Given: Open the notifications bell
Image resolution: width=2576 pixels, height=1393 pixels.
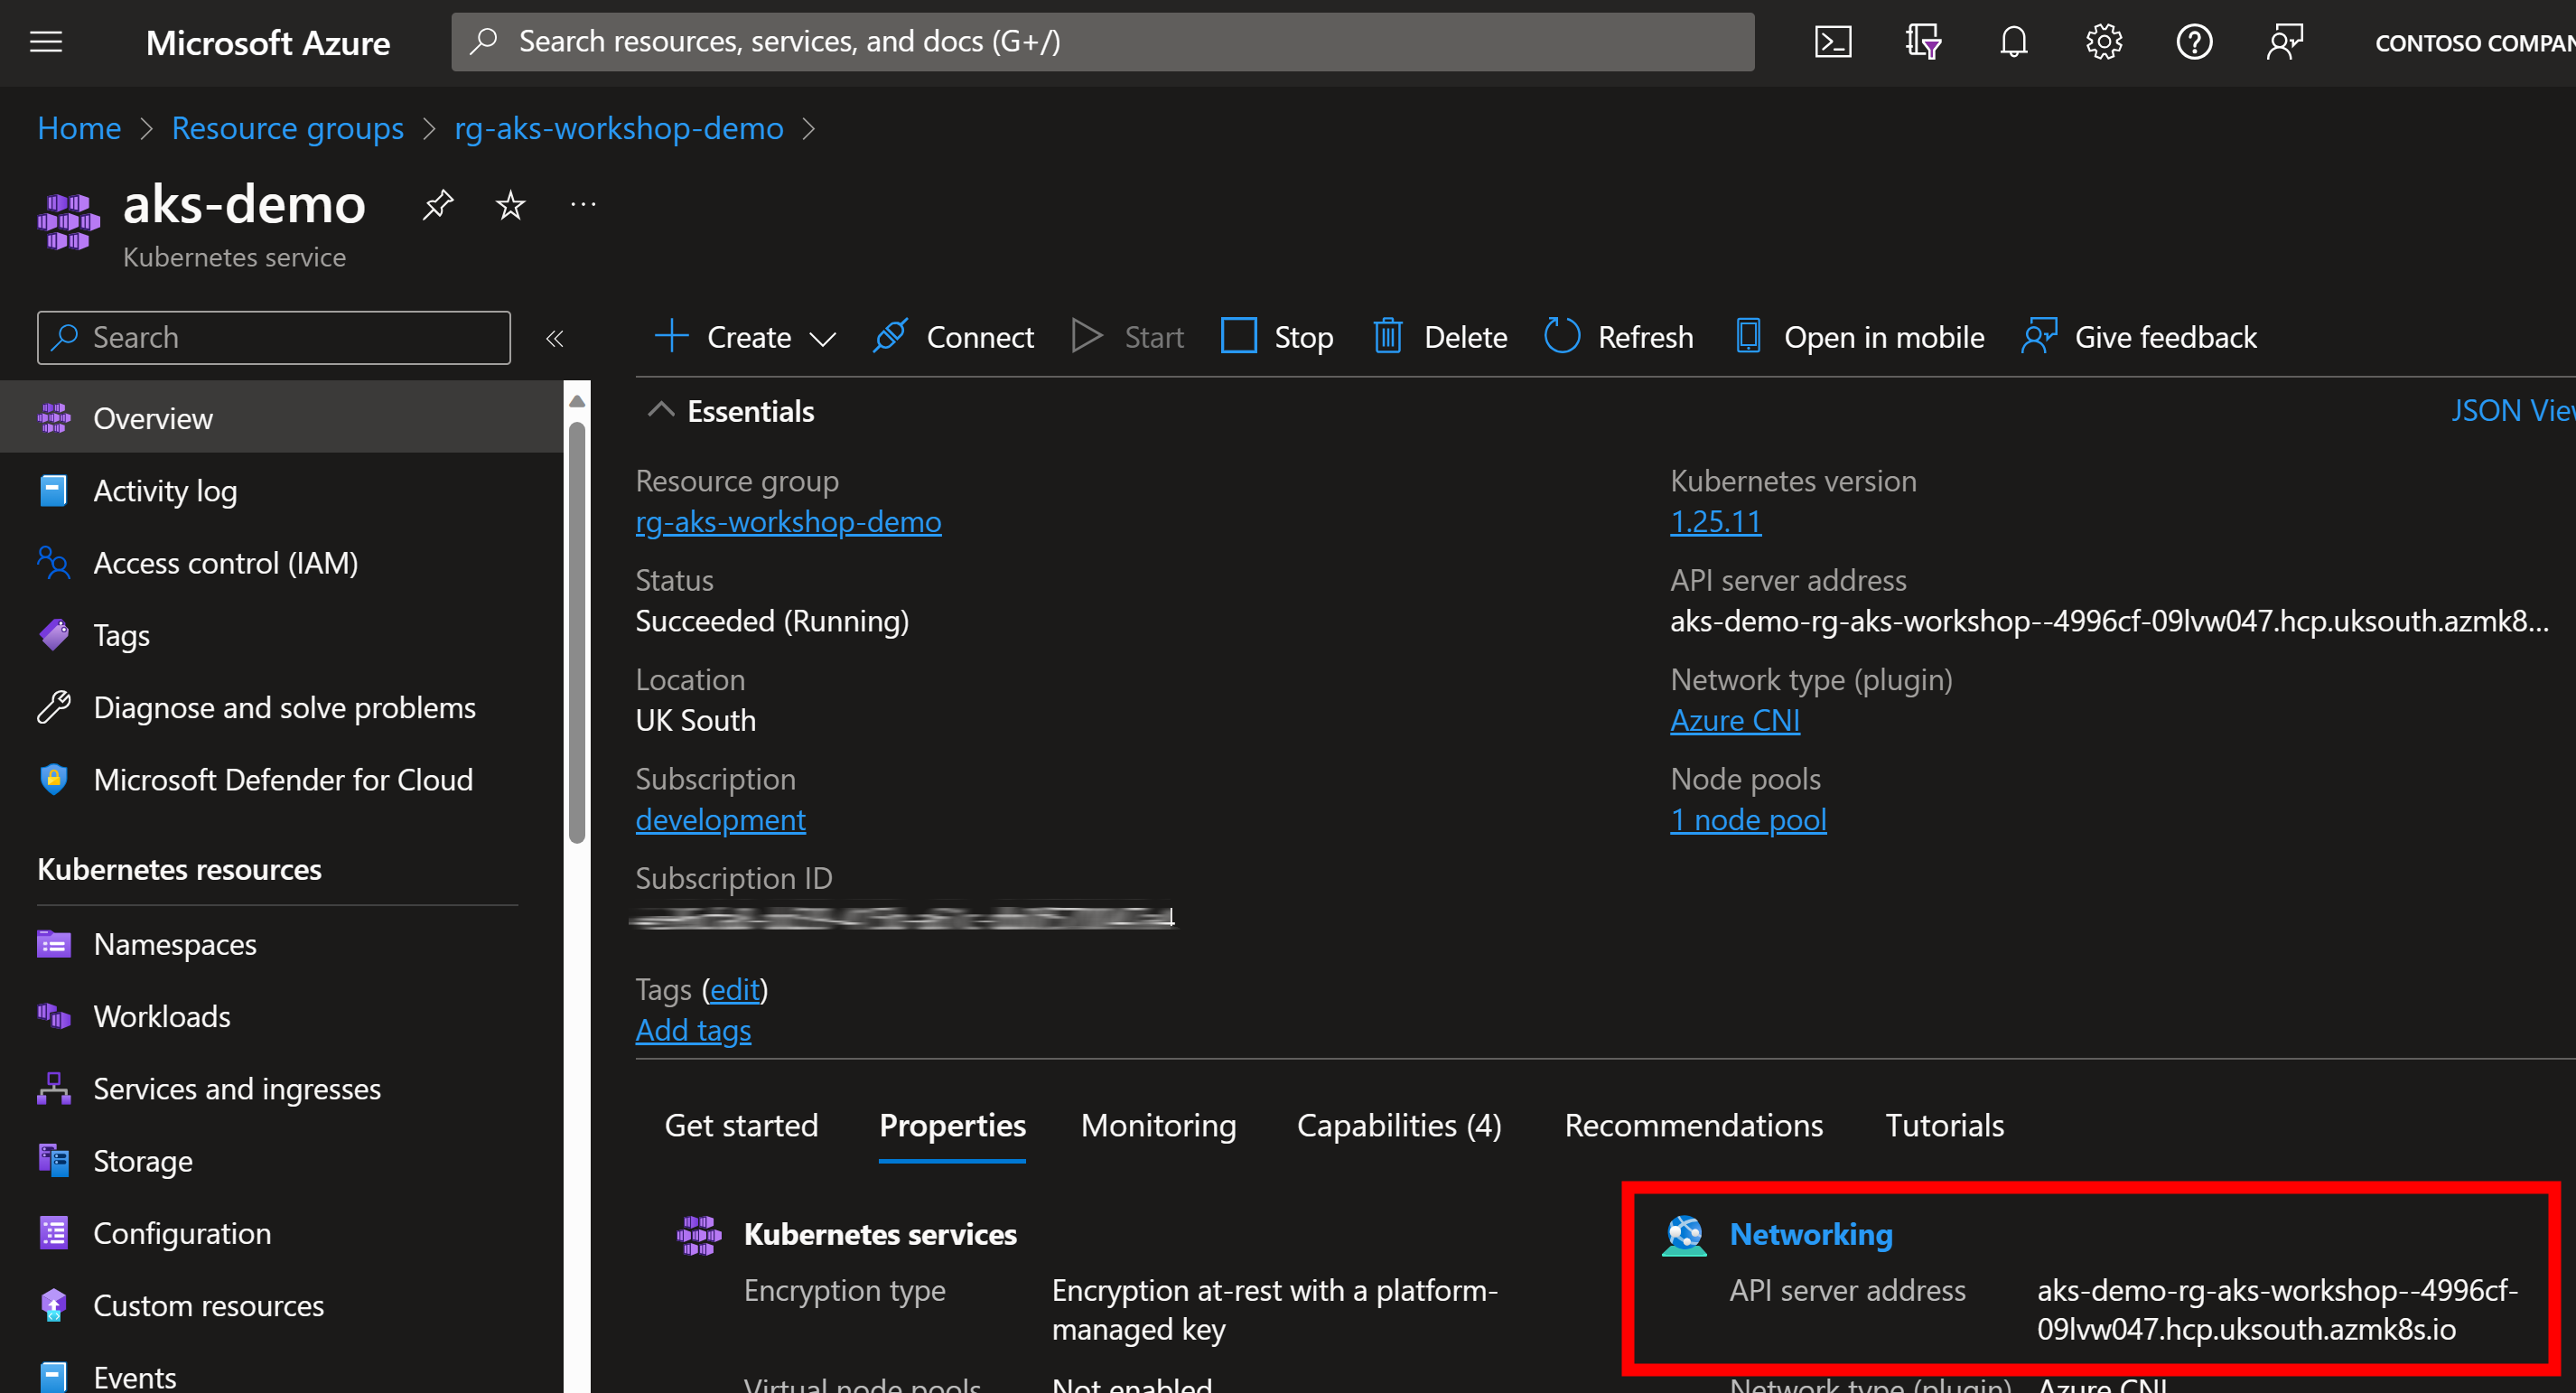Looking at the screenshot, I should pyautogui.click(x=2014, y=42).
